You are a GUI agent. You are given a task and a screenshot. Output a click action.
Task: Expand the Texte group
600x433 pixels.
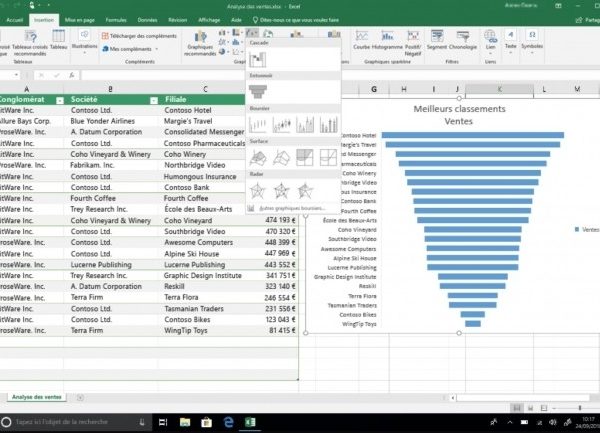(510, 41)
